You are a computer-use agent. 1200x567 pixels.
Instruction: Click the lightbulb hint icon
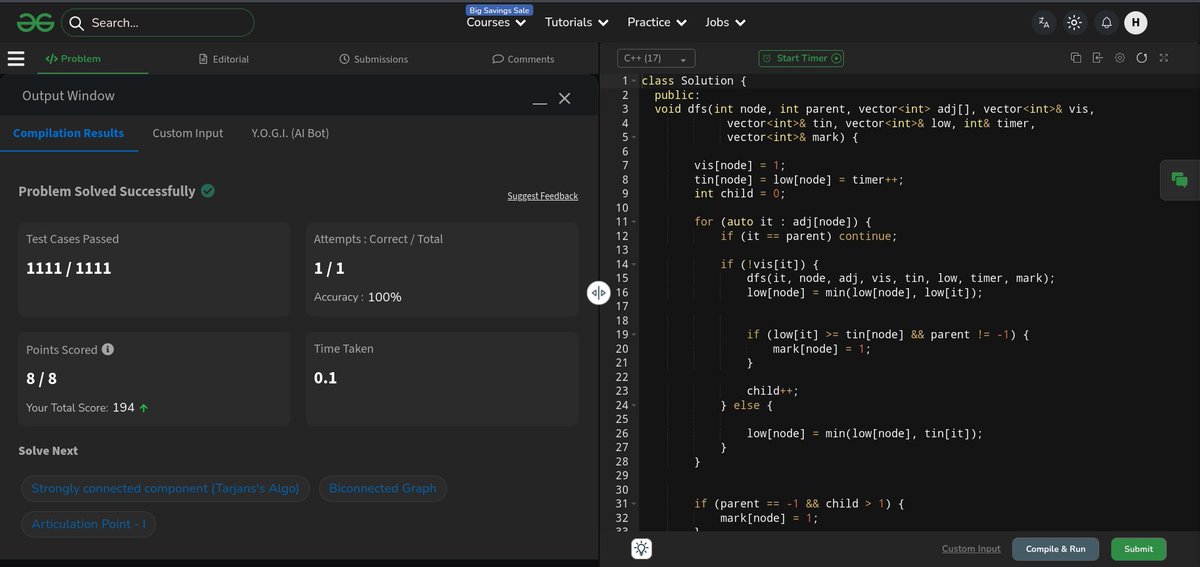[x=642, y=548]
